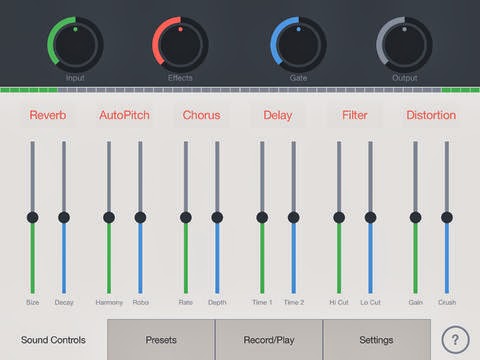
Task: Click the red Effects knob
Action: pyautogui.click(x=180, y=44)
